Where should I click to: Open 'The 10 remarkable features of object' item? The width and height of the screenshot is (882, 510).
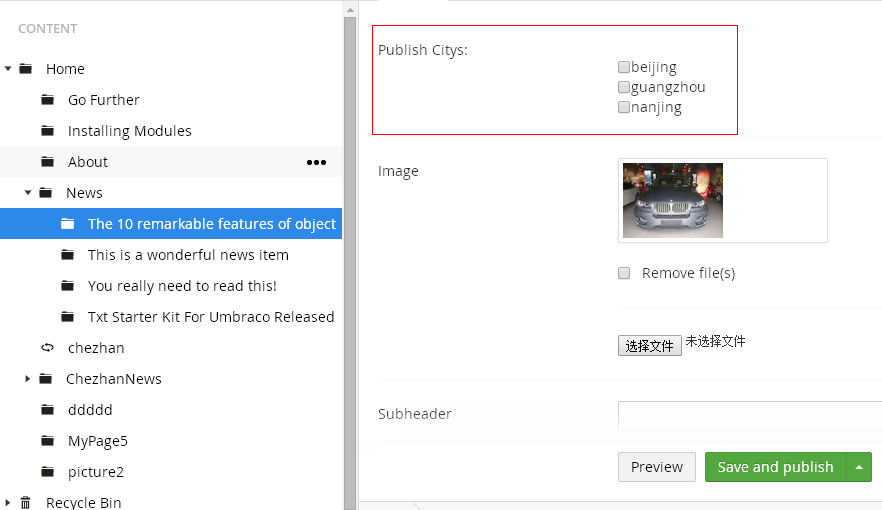coord(212,224)
